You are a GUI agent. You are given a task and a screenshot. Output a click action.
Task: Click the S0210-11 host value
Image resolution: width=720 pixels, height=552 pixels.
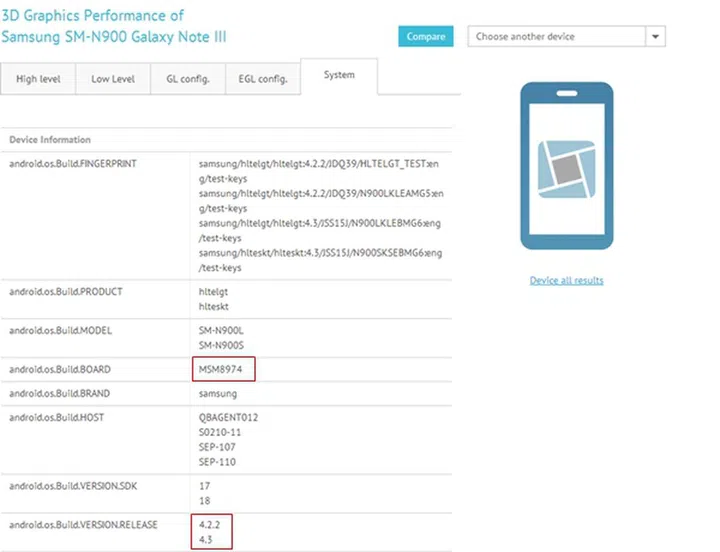(220, 432)
